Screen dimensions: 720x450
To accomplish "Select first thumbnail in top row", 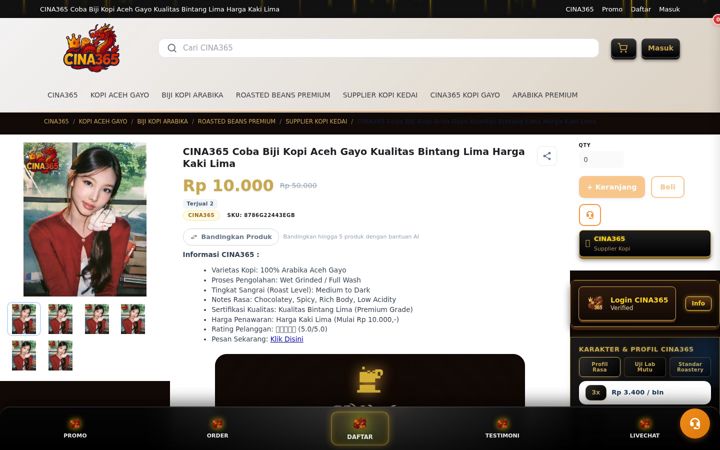I will coord(24,319).
